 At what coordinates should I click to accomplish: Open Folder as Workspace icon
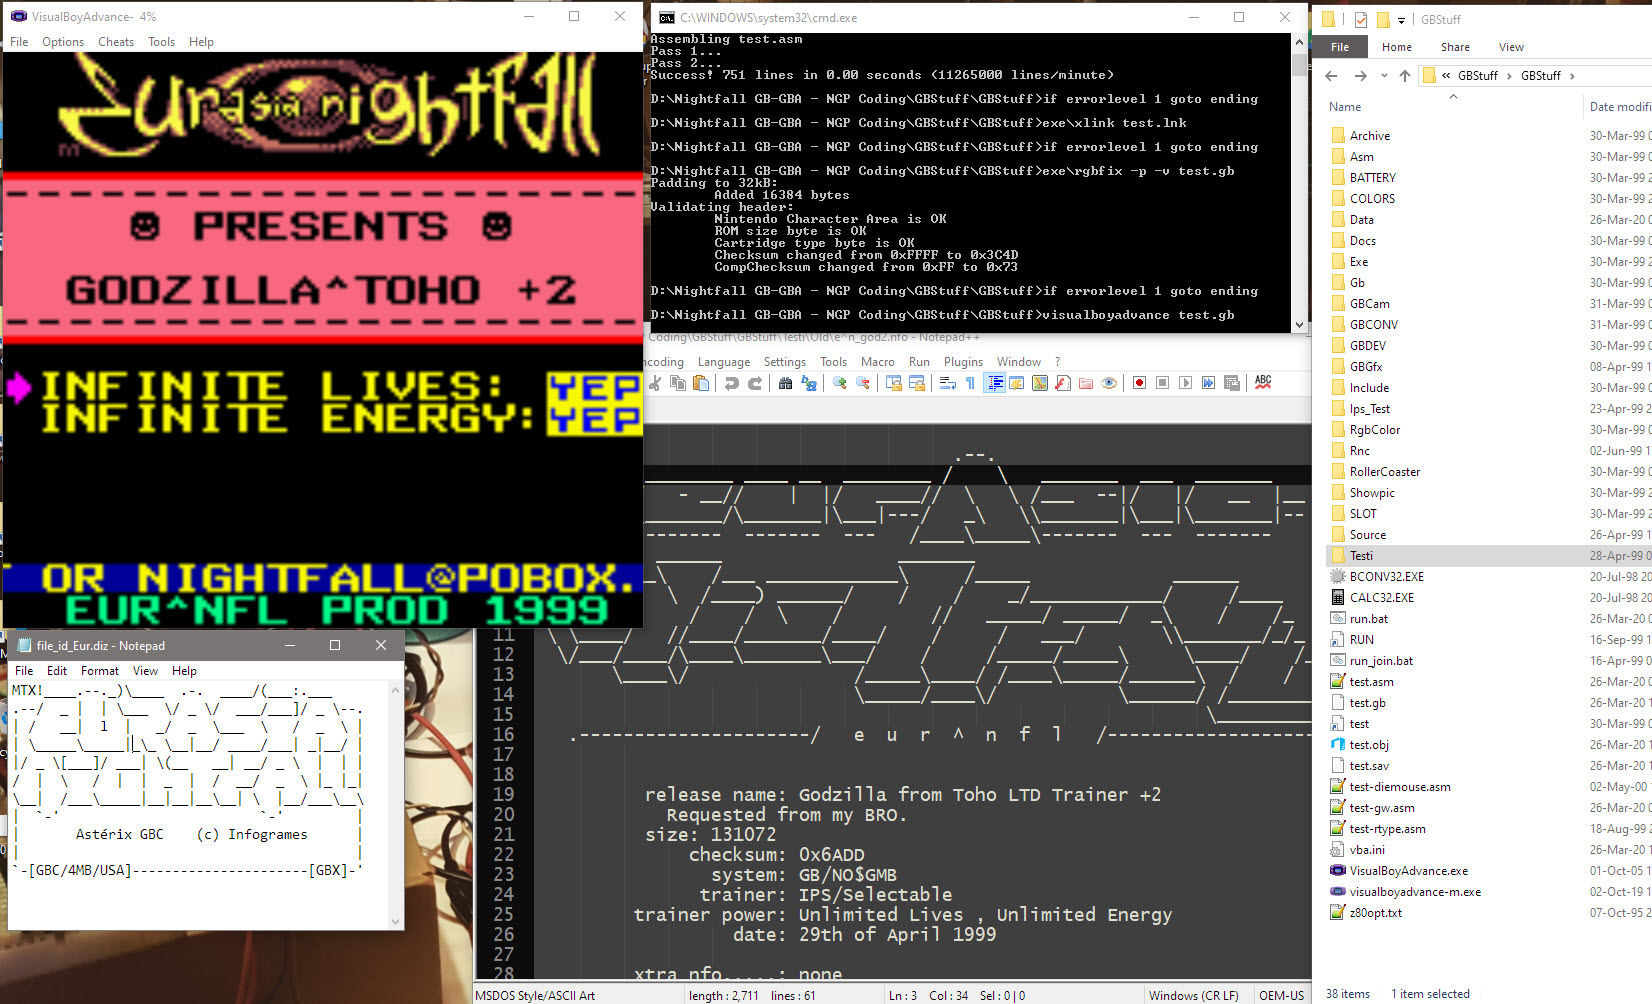(x=1086, y=383)
